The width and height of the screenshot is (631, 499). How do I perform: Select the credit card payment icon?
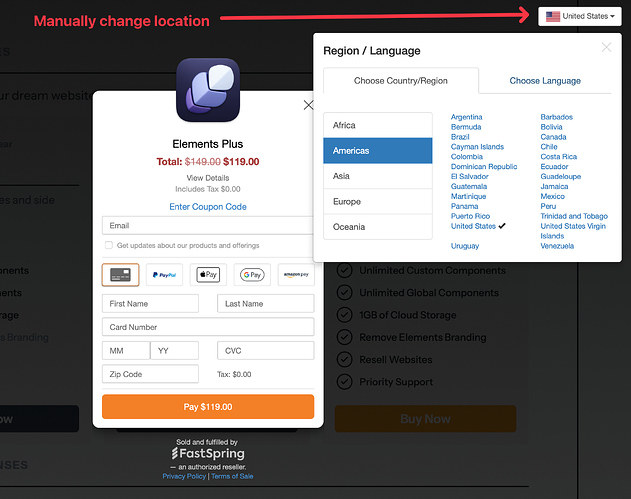tap(120, 274)
